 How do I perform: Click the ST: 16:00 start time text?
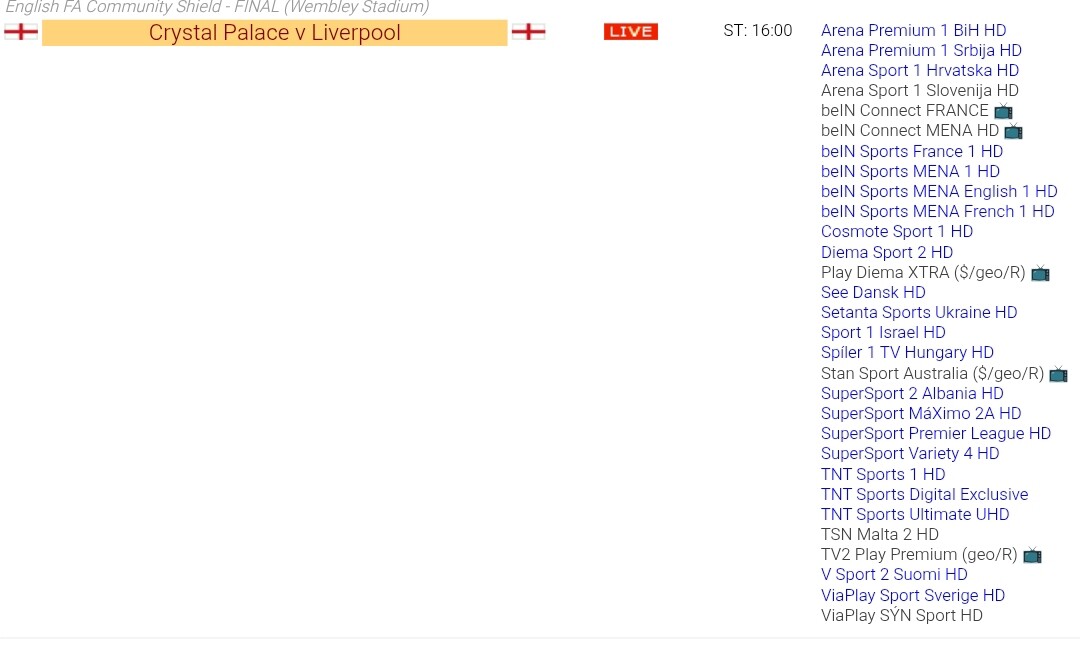click(757, 31)
